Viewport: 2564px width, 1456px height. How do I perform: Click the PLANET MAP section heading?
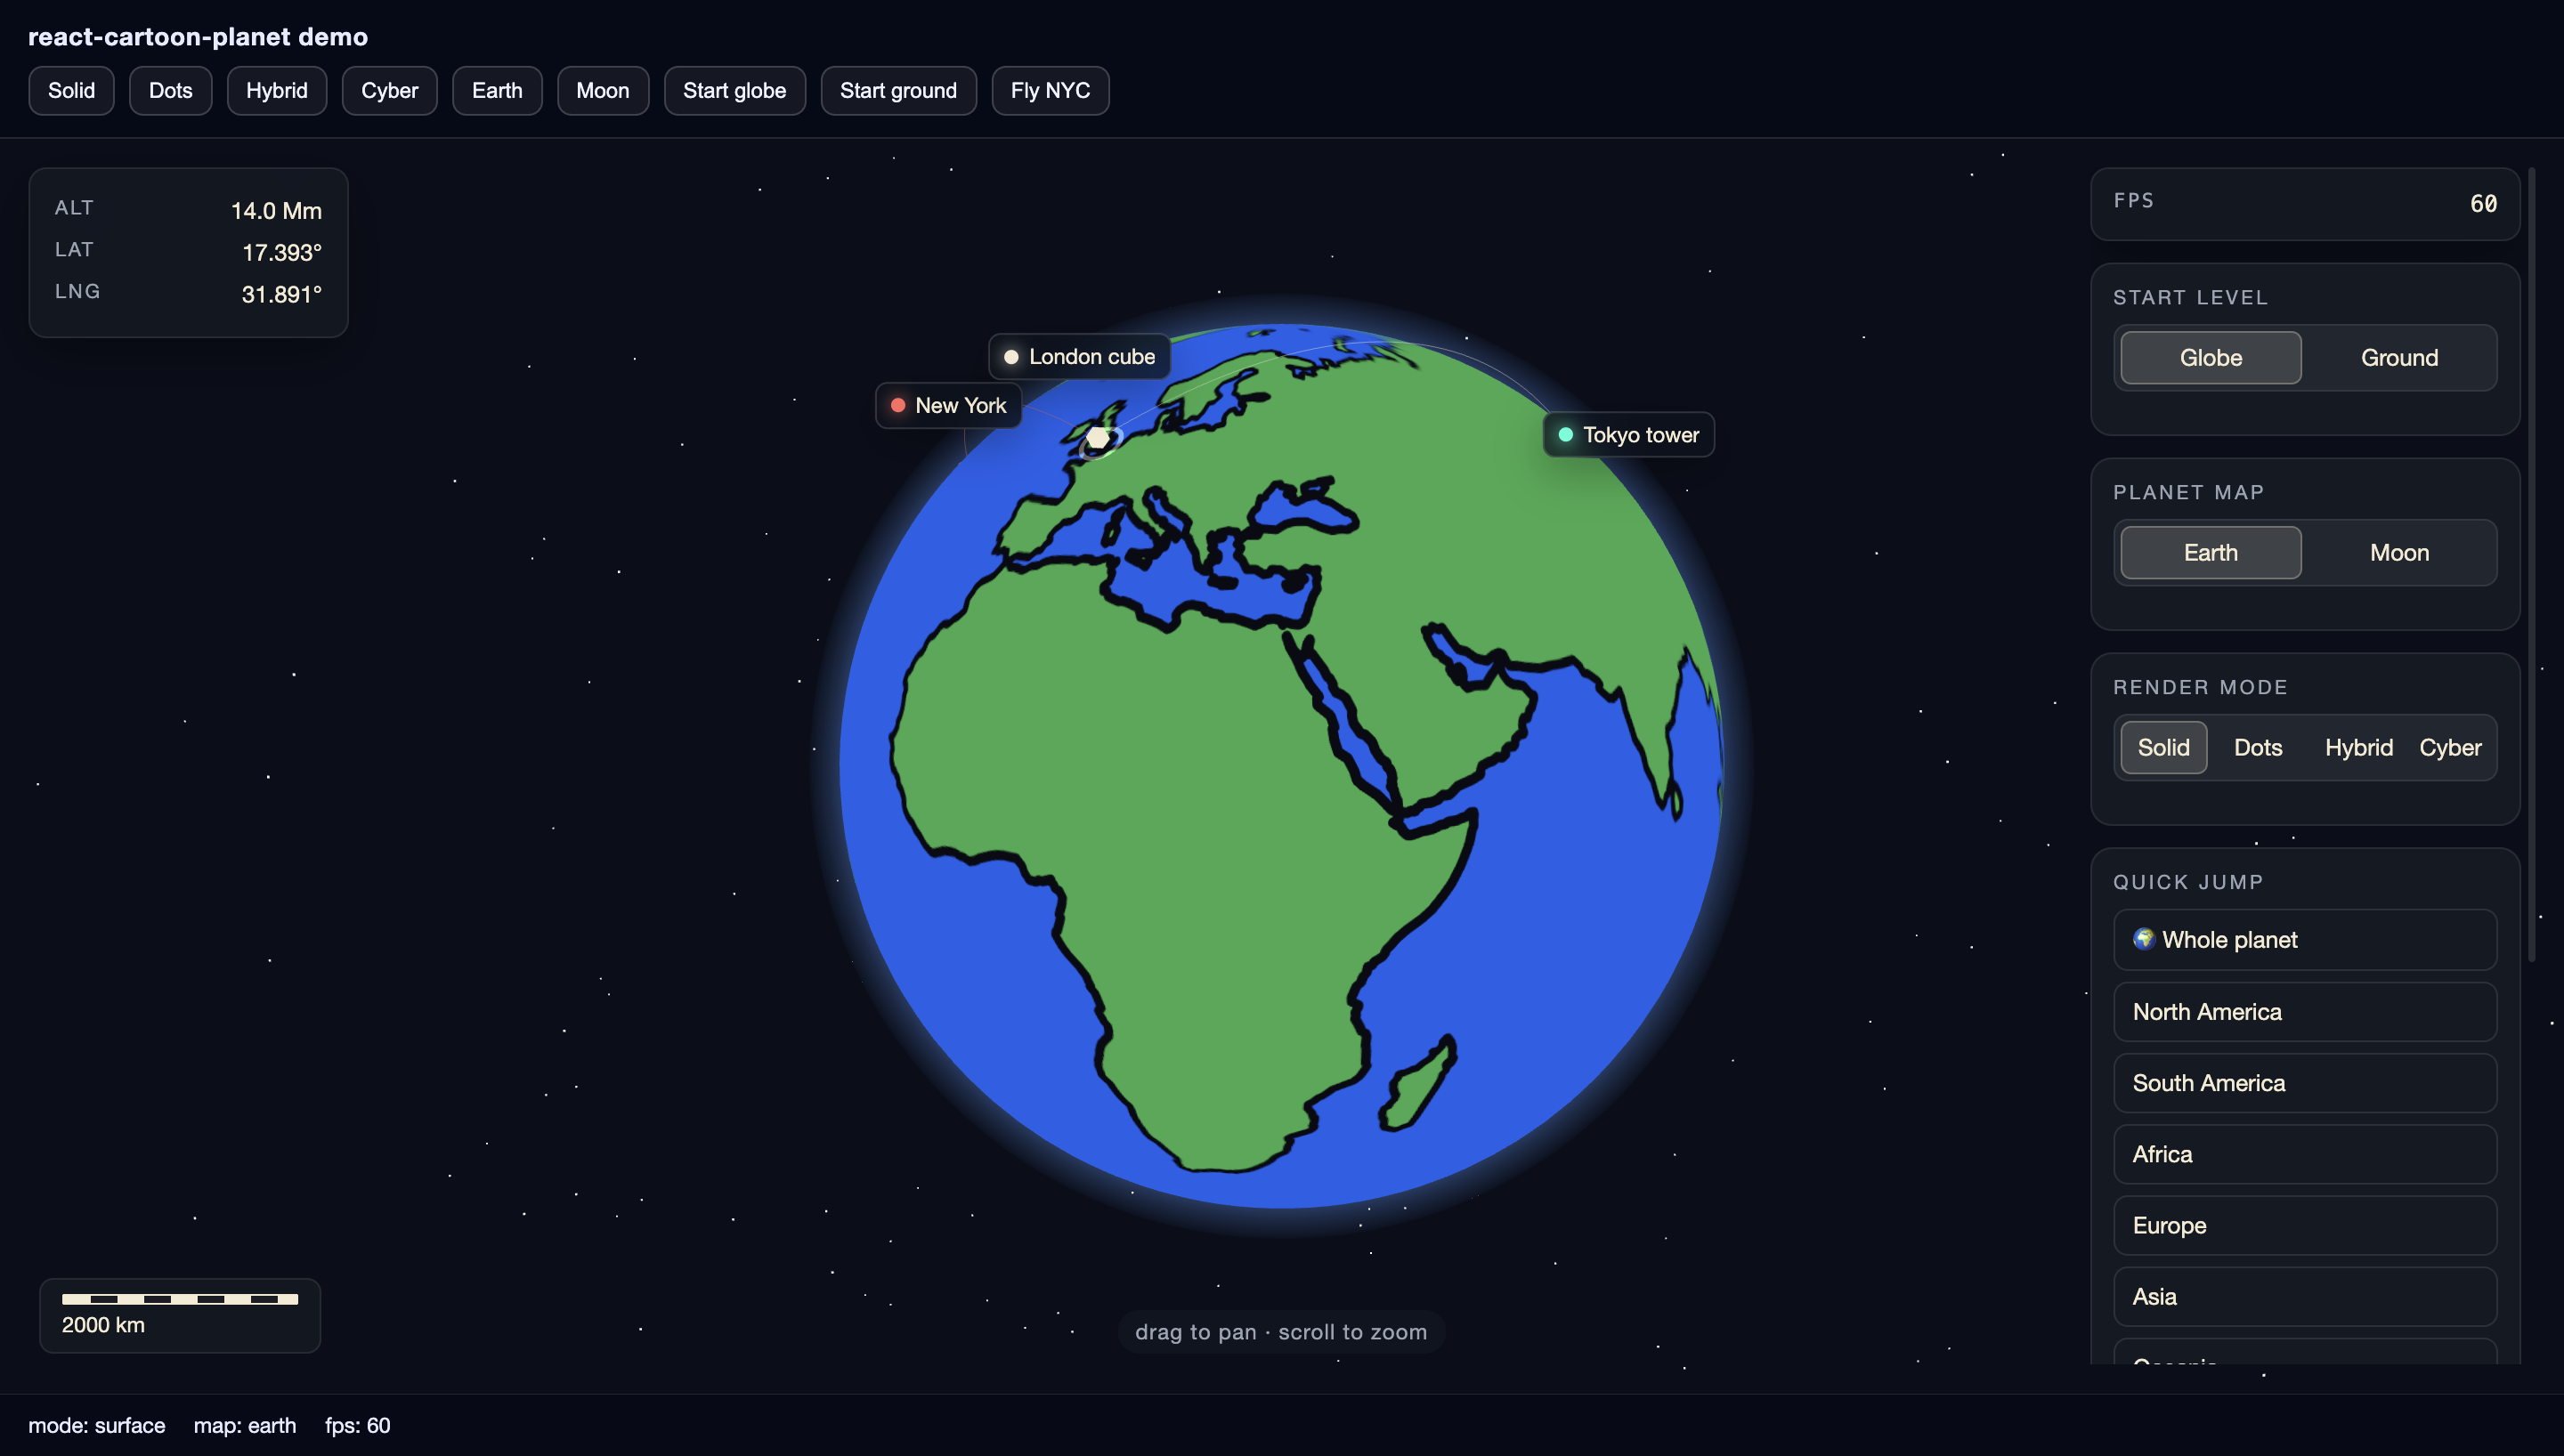pos(2188,492)
